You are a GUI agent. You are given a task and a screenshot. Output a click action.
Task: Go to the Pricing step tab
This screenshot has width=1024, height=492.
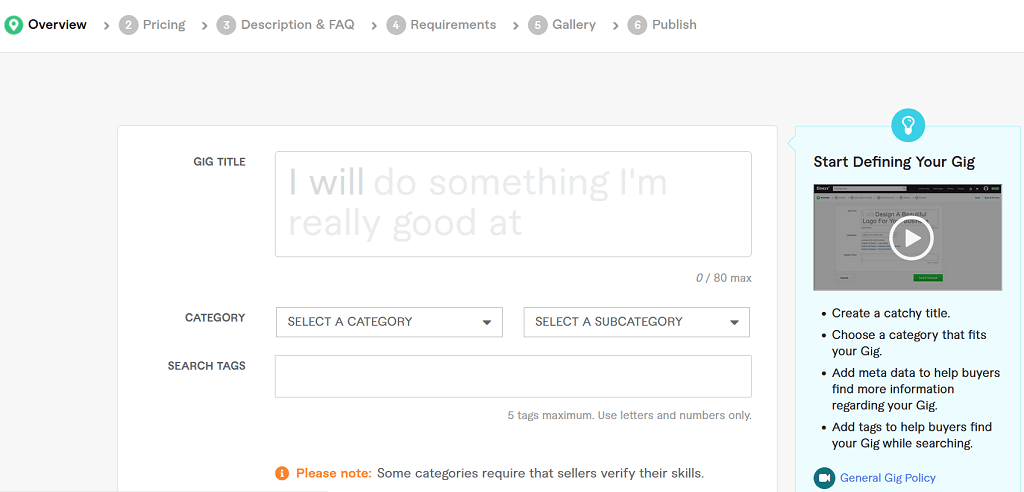[x=164, y=25]
